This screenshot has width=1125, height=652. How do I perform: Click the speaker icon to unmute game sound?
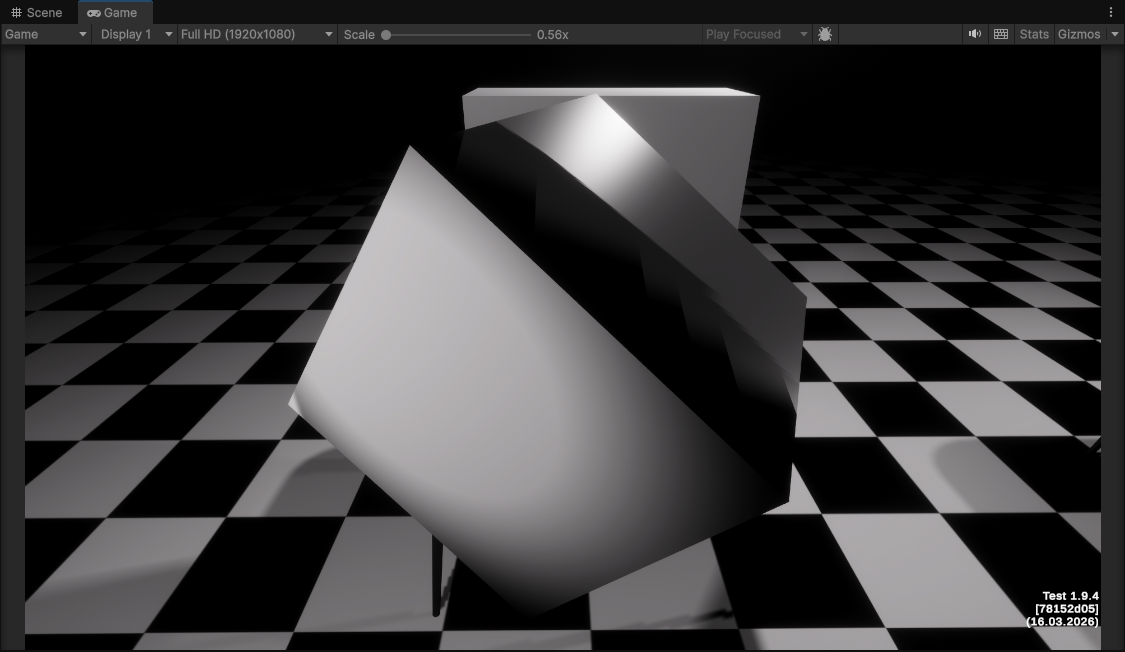(x=975, y=33)
